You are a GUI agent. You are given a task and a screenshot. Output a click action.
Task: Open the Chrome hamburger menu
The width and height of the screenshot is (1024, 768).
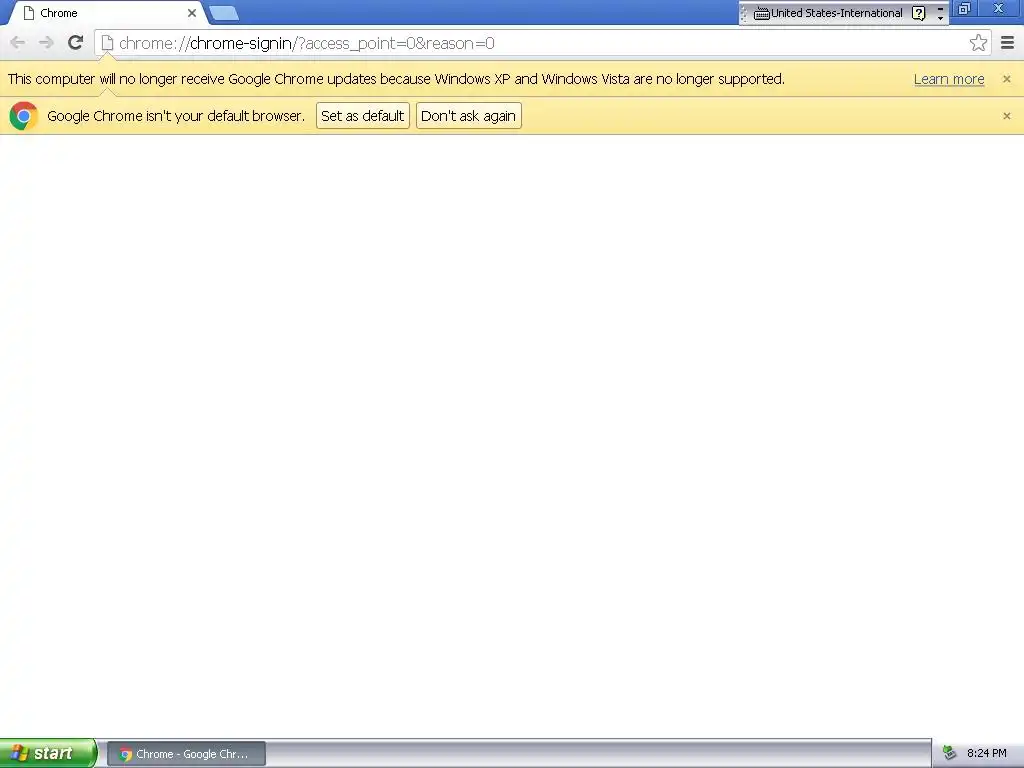[x=1007, y=43]
